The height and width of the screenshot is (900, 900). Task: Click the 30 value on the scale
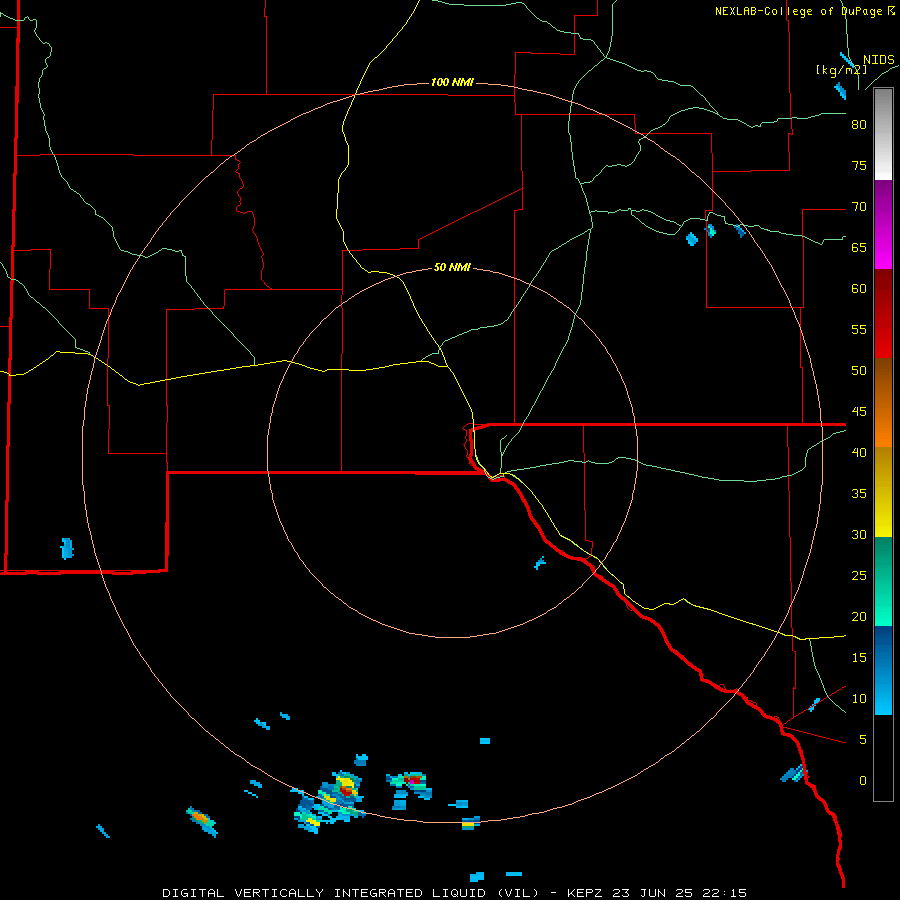click(859, 534)
